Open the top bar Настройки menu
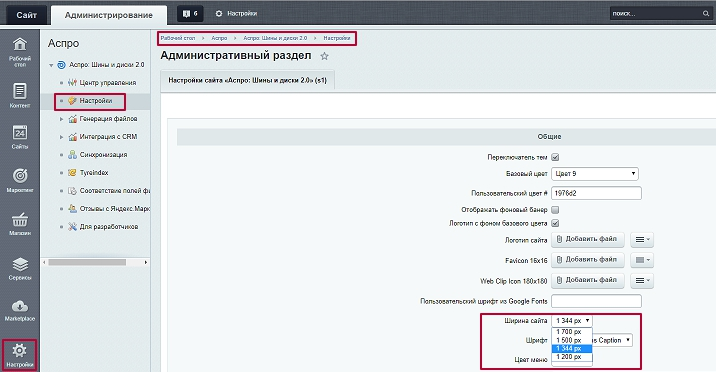Viewport: 716px width, 372px height. click(236, 14)
